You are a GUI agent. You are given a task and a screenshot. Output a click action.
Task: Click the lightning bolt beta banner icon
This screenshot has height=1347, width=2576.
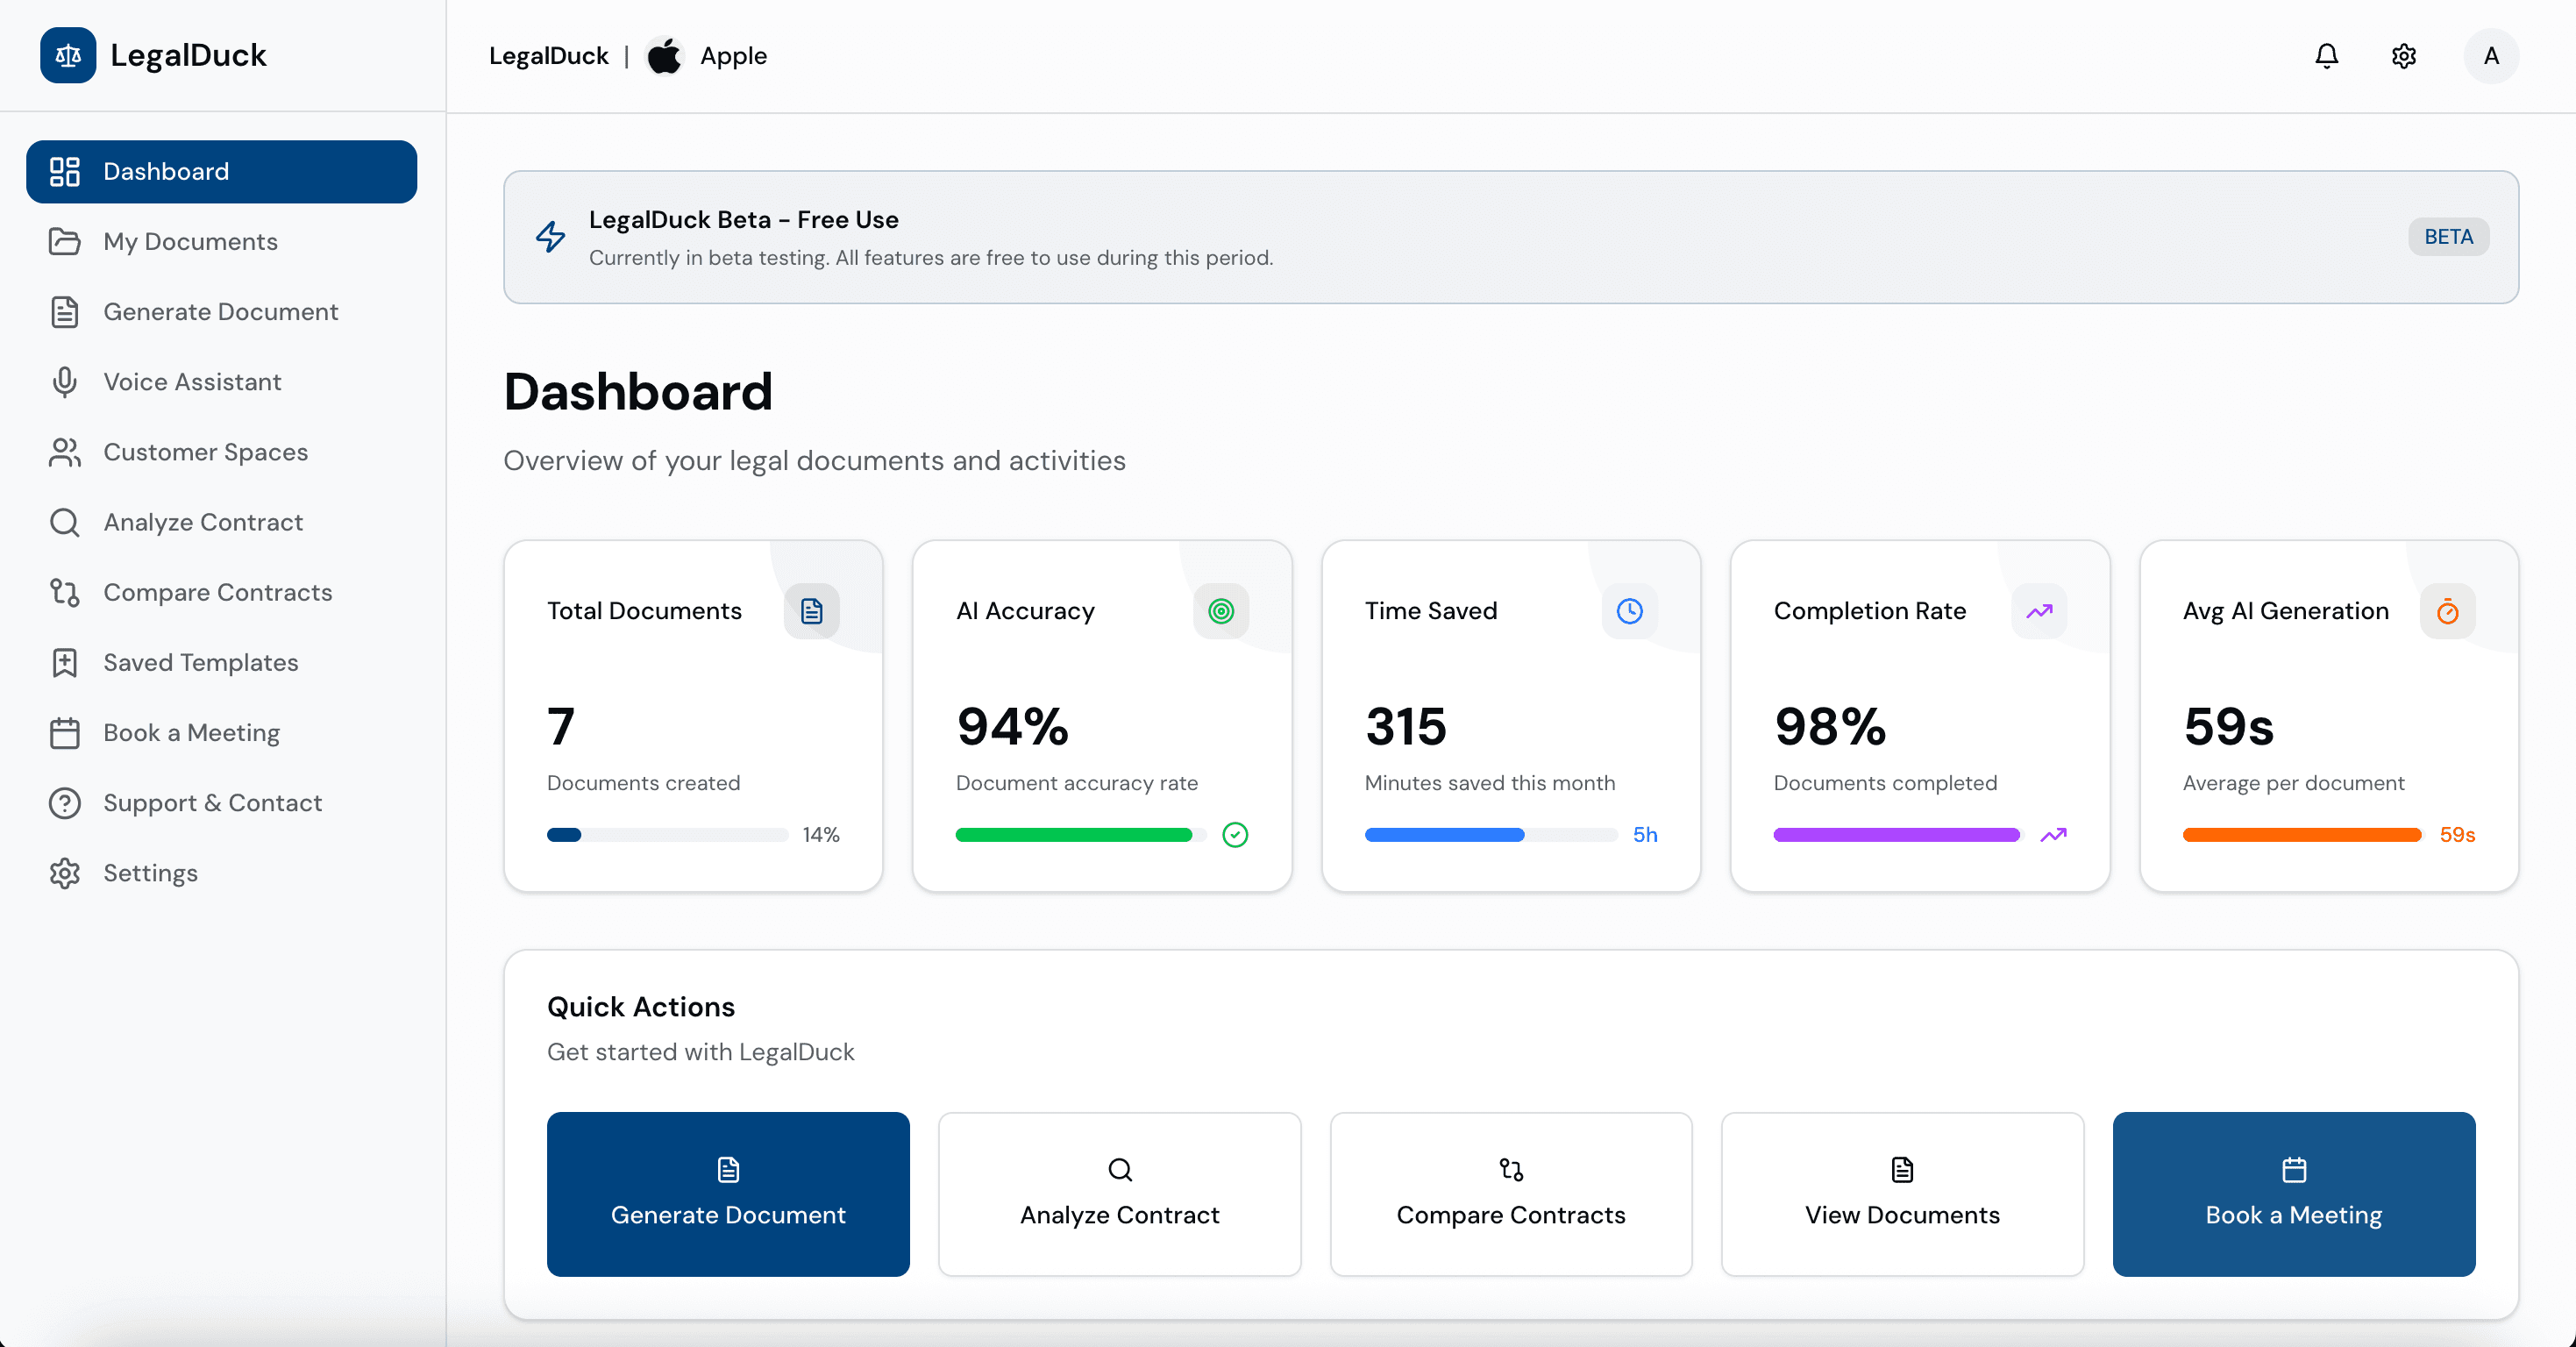click(x=550, y=237)
